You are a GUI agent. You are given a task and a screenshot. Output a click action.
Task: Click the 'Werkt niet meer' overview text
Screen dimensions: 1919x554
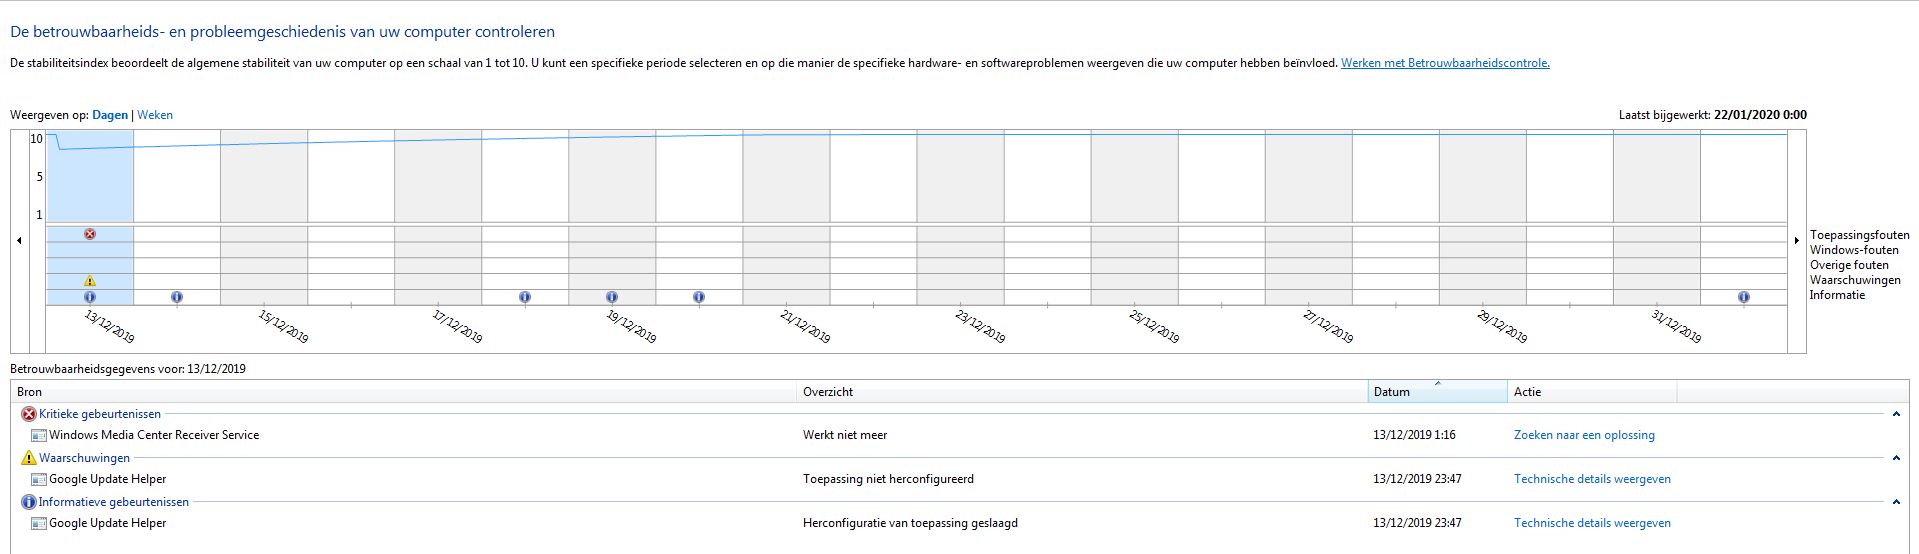845,435
